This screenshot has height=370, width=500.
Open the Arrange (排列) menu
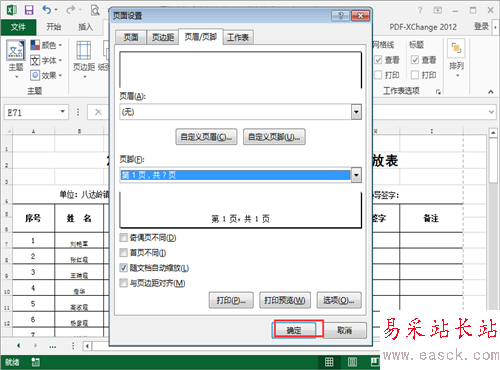point(456,59)
